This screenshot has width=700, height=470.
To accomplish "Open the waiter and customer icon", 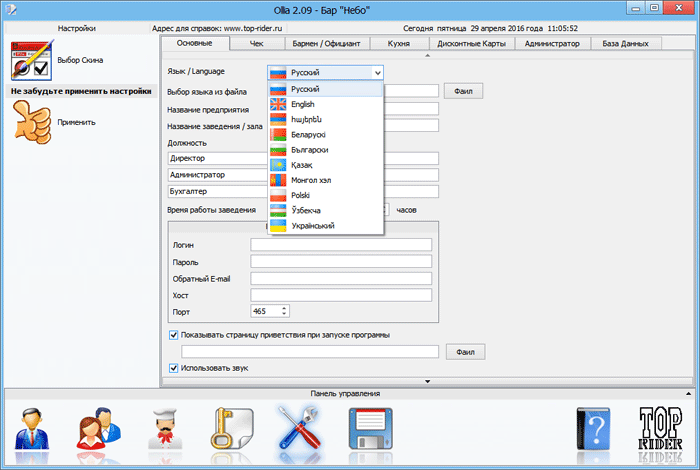I will point(97,429).
